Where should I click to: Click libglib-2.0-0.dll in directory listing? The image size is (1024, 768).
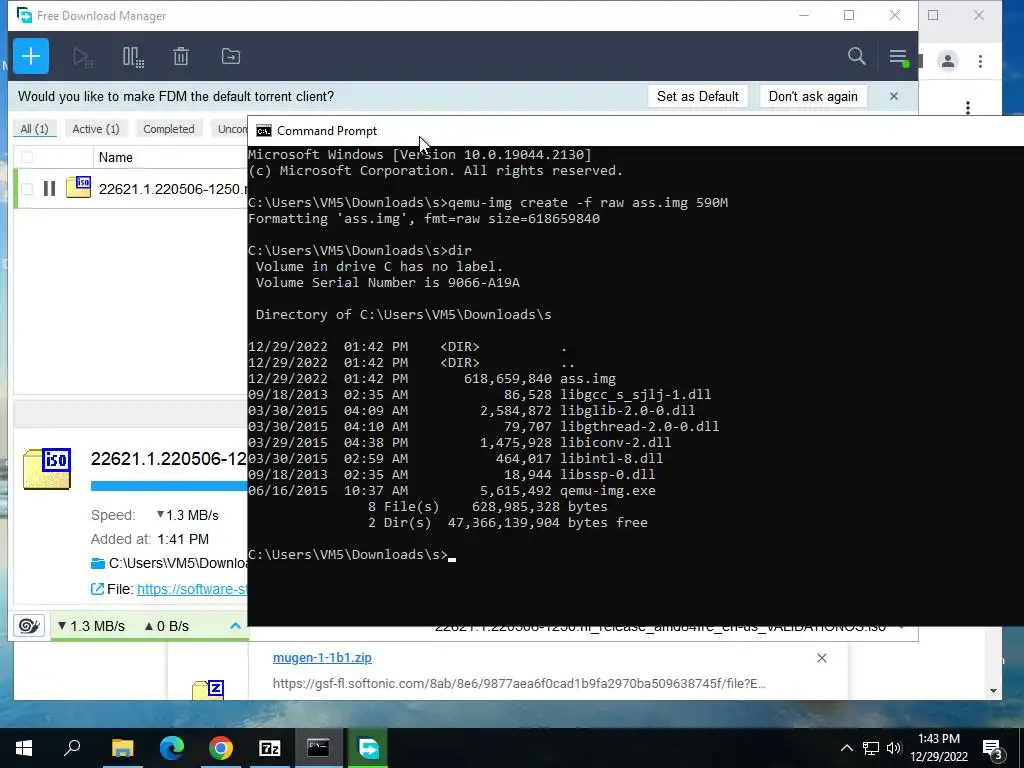628,411
